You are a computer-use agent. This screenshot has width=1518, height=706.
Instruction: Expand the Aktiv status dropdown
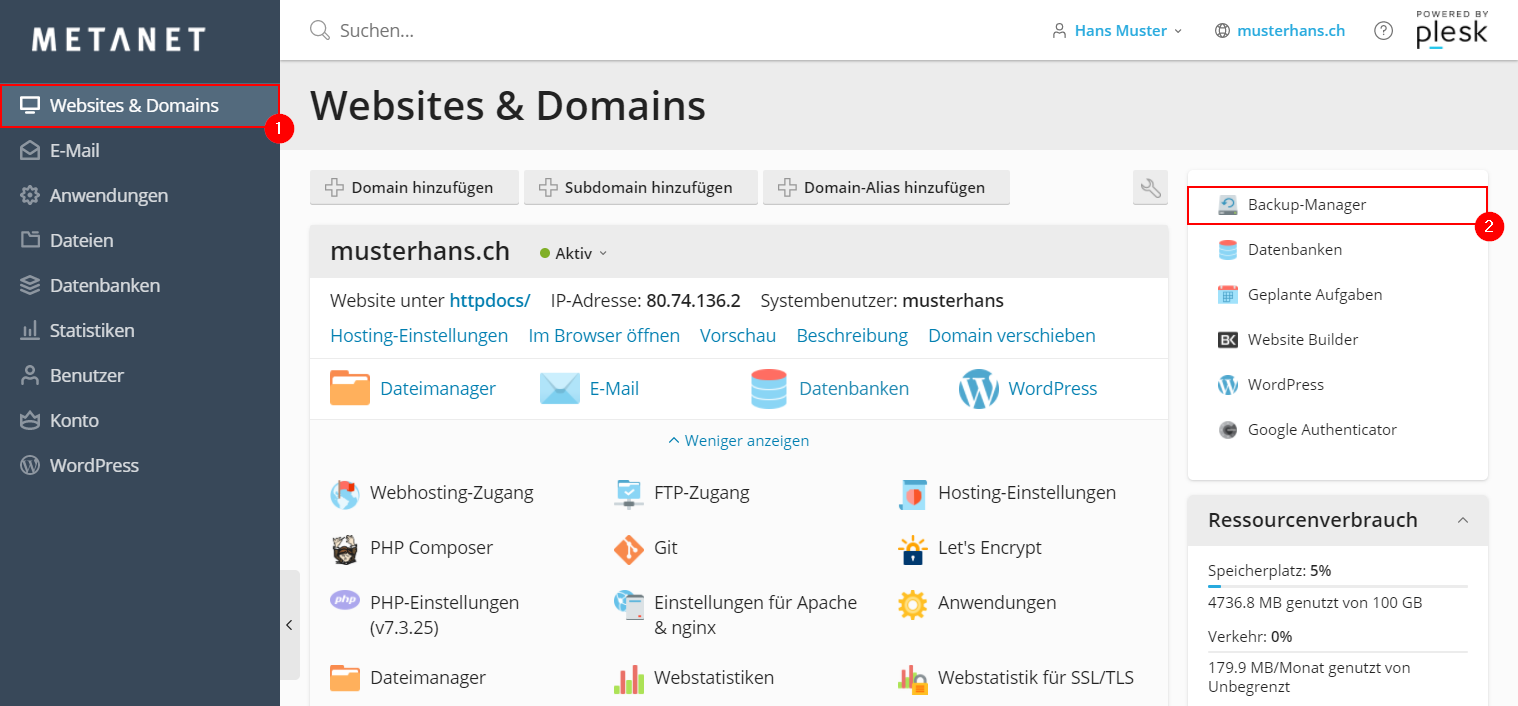(x=574, y=253)
